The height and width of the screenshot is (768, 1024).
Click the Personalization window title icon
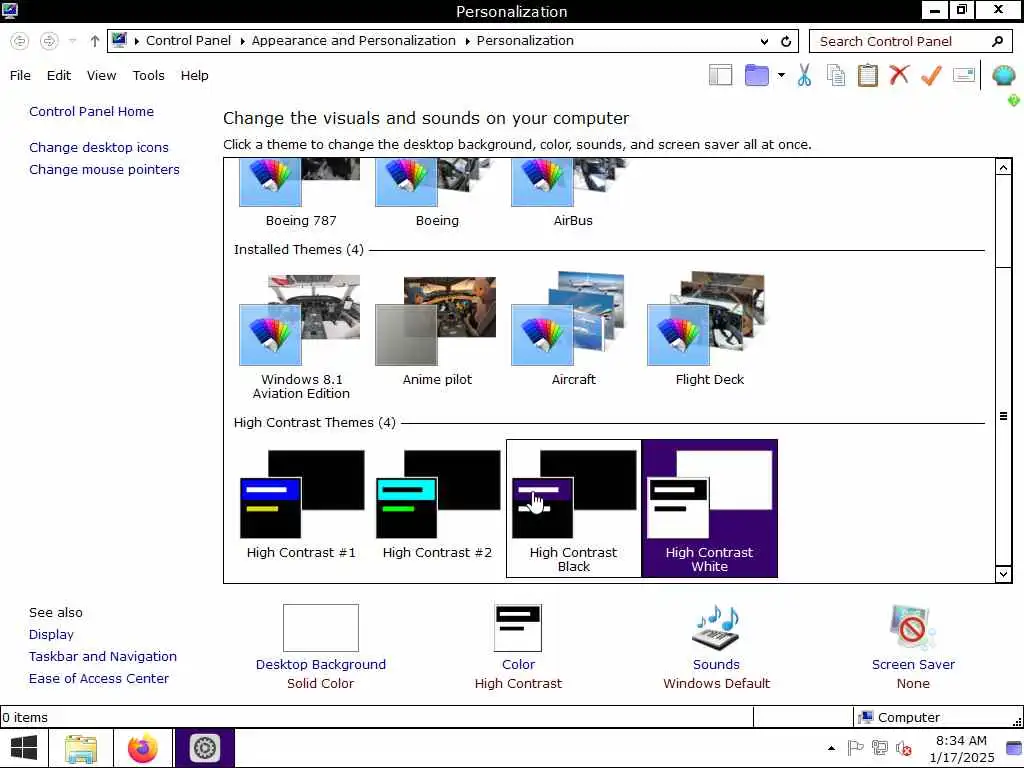[9, 10]
